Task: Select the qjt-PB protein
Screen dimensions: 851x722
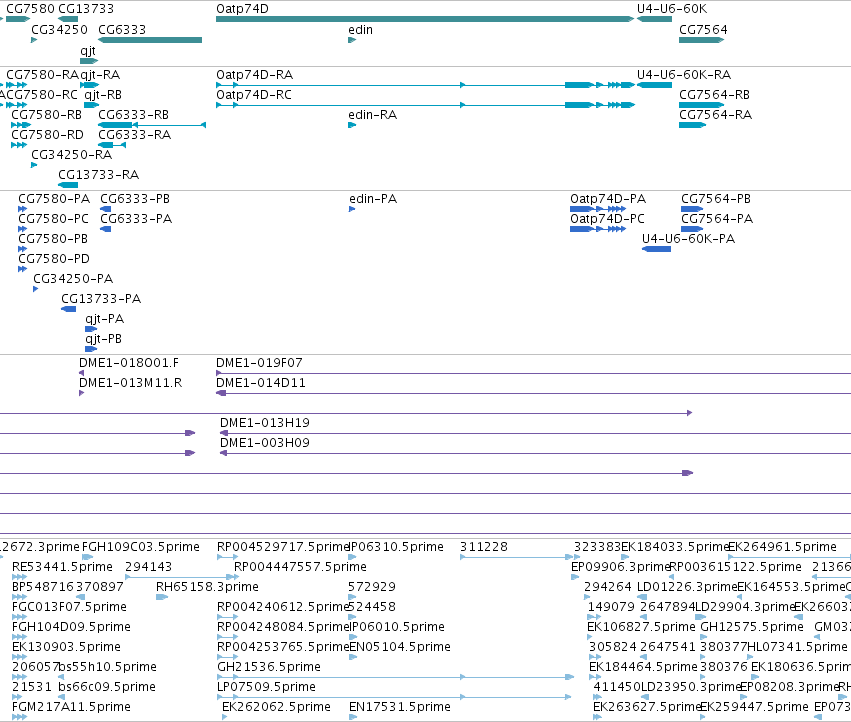Action: click(x=91, y=350)
